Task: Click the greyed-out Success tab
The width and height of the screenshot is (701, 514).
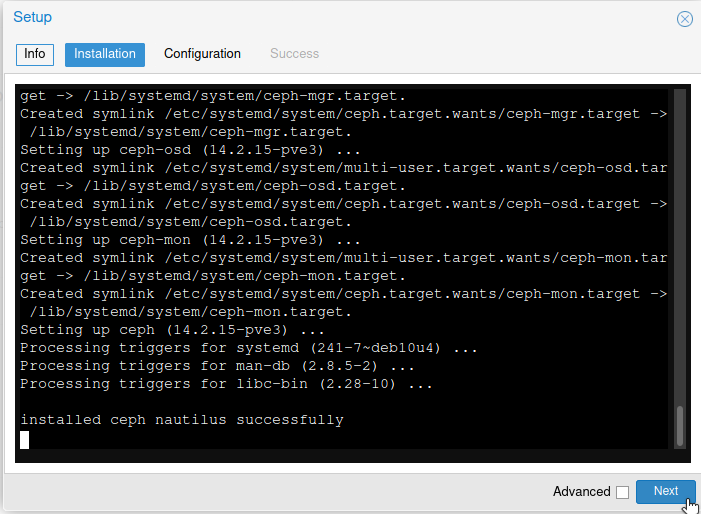Action: pos(294,54)
